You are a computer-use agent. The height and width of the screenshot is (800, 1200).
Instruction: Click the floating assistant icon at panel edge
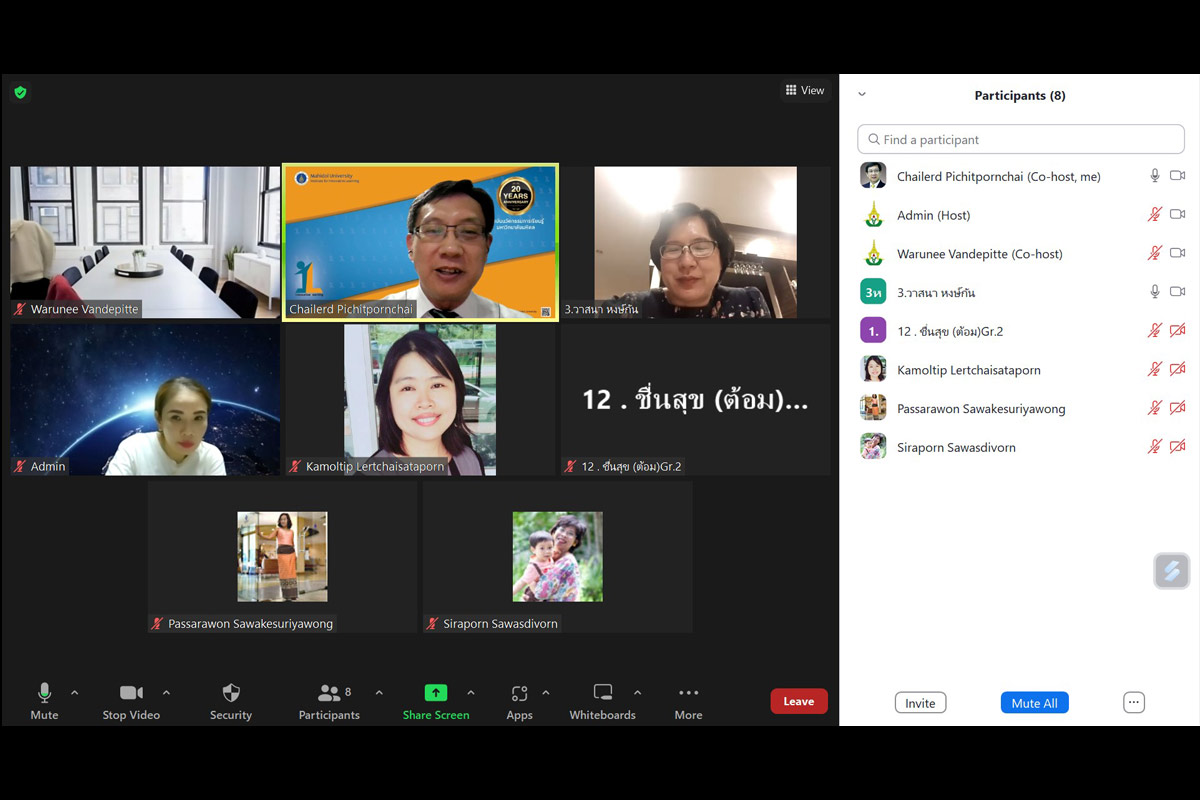[1172, 571]
